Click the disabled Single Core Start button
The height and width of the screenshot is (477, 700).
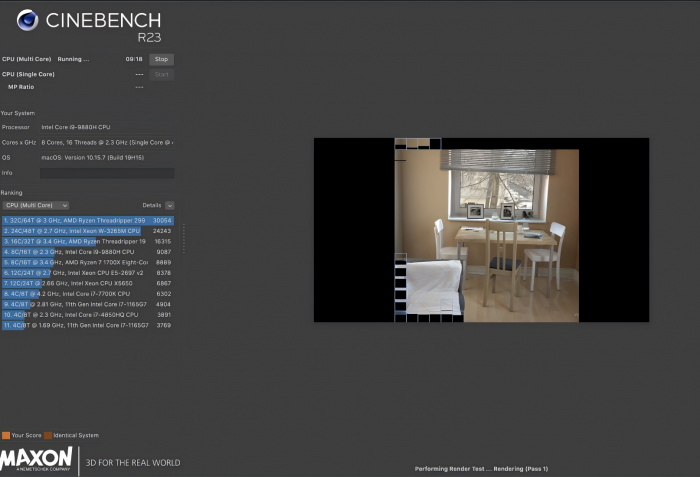pyautogui.click(x=161, y=74)
